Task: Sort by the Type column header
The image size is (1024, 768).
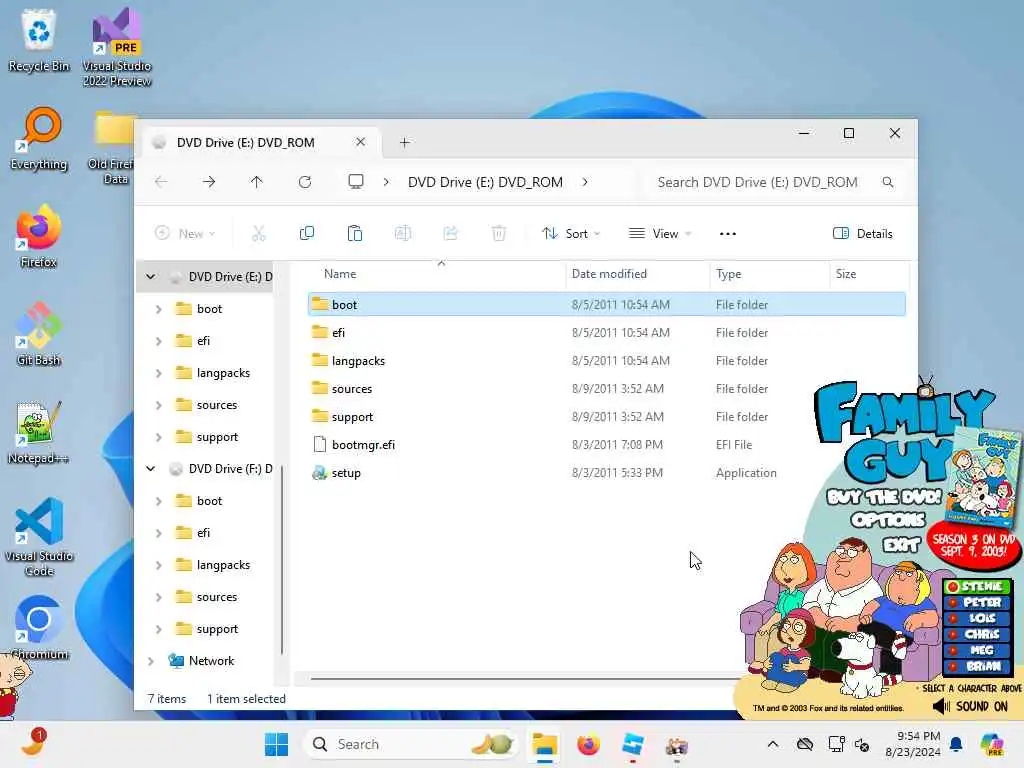Action: pos(728,274)
